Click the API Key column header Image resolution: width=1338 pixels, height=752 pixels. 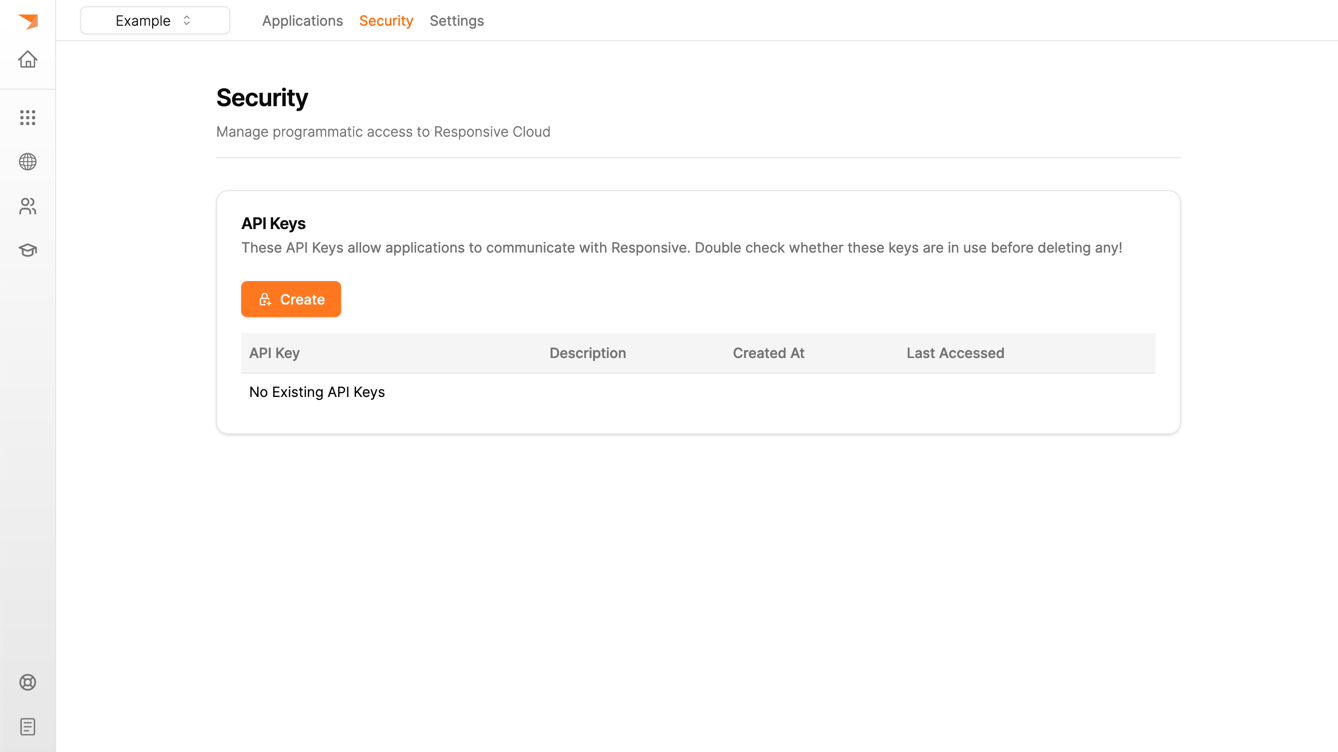pos(274,353)
